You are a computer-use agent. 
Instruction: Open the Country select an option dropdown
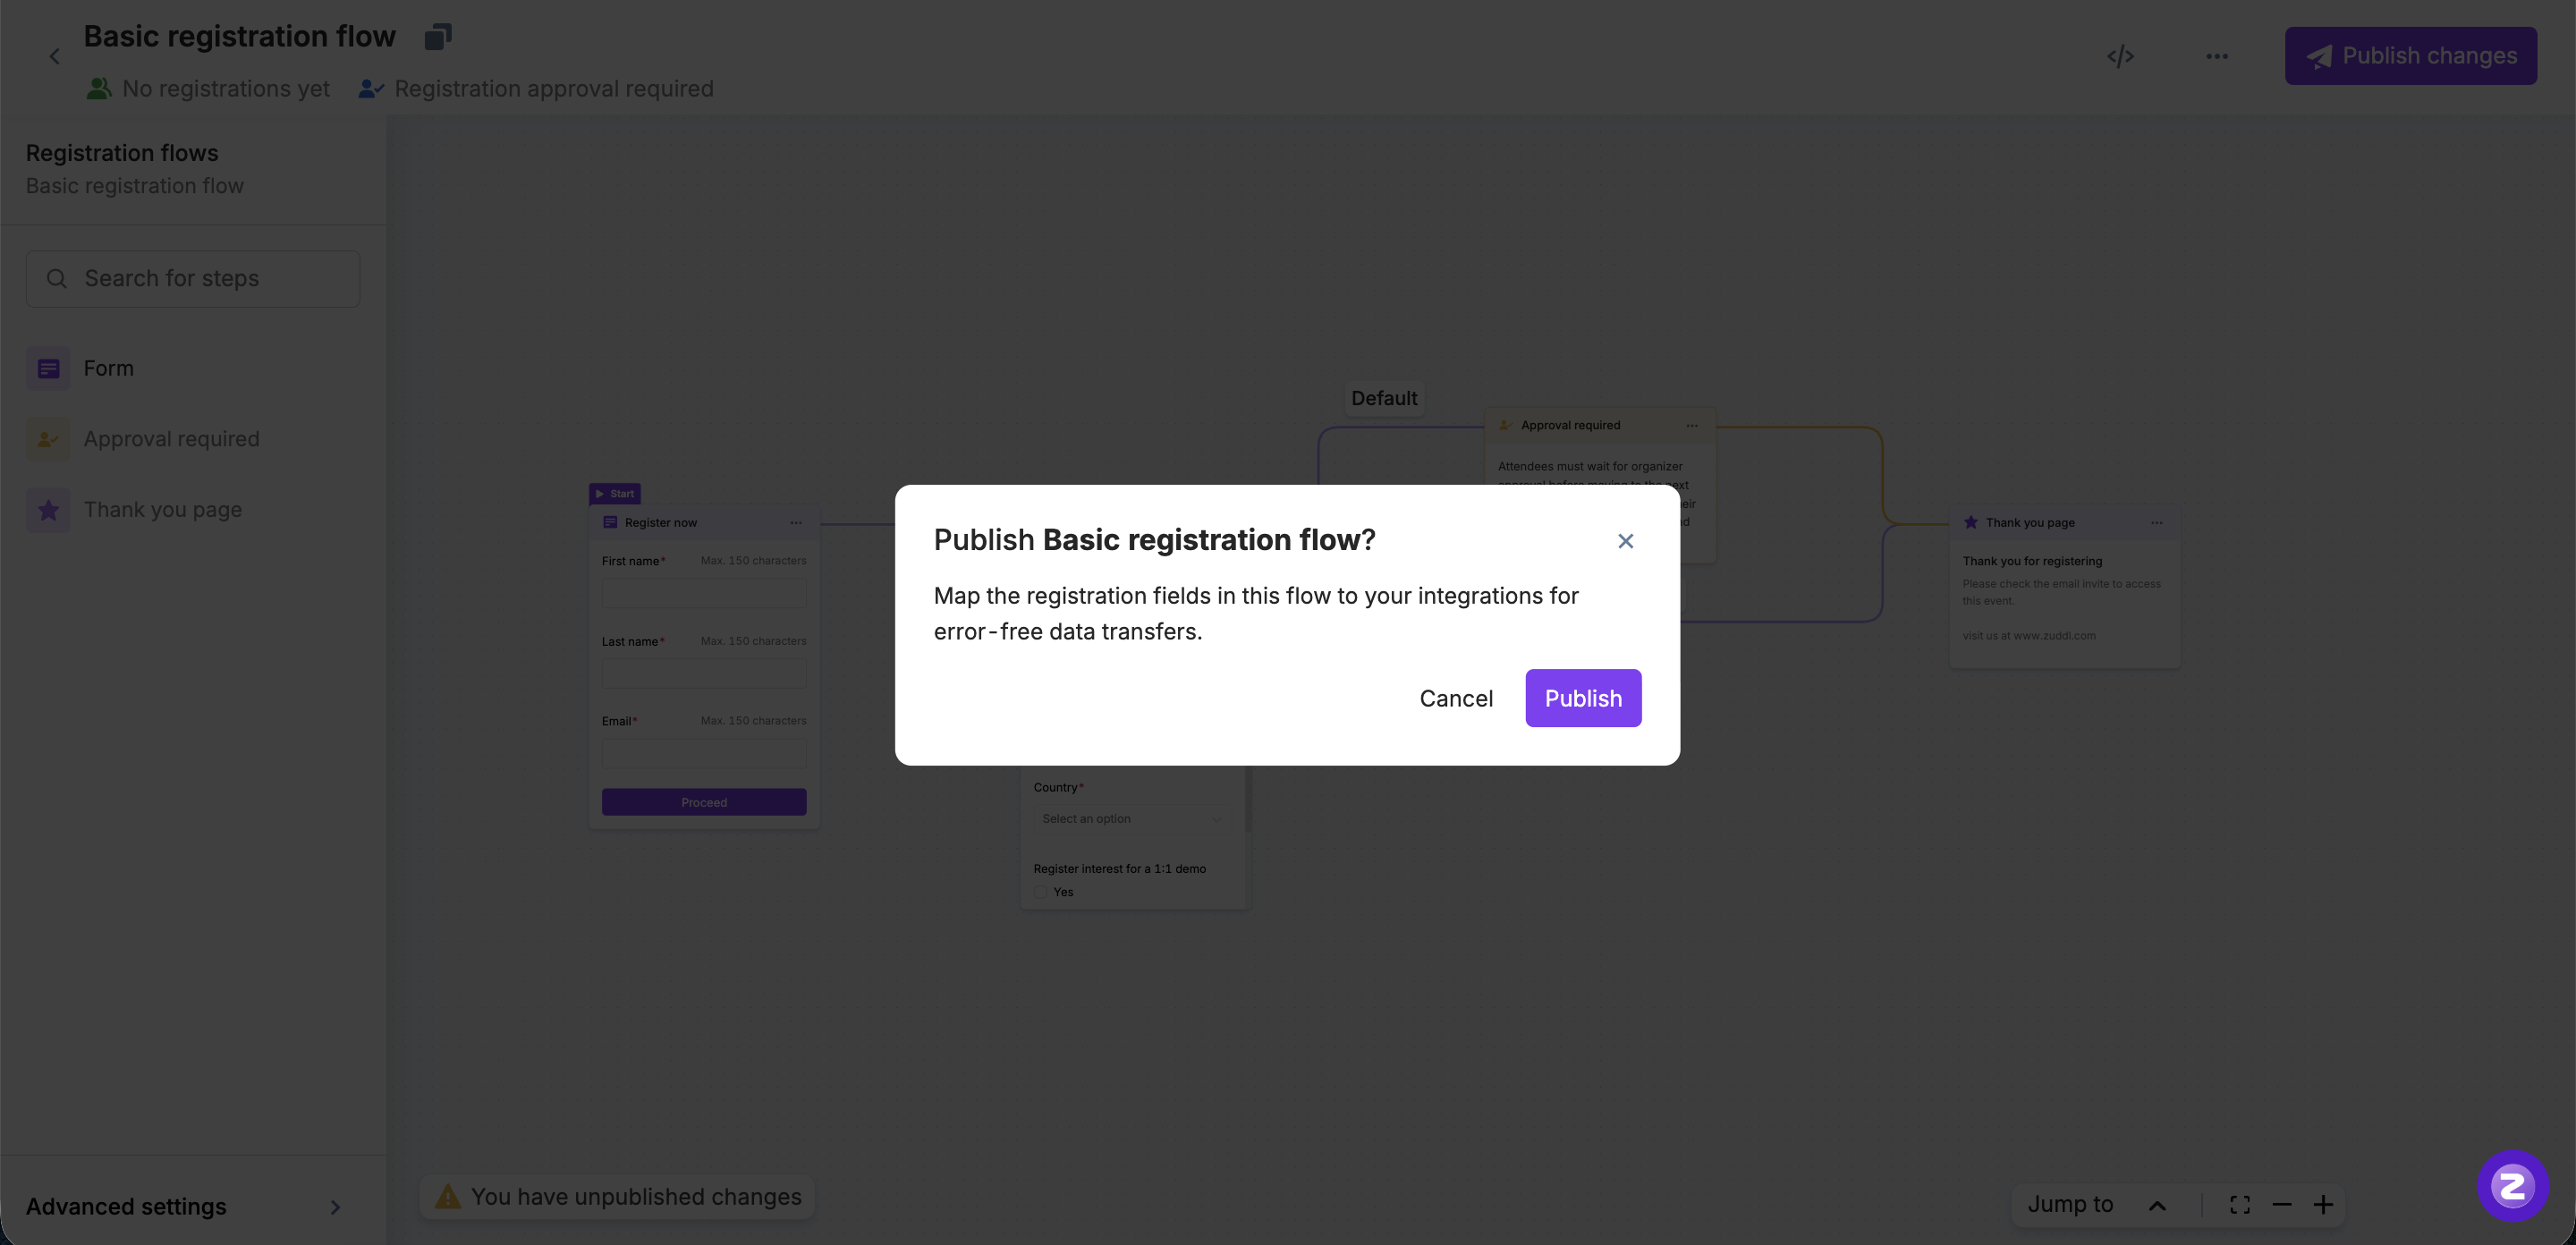click(1131, 819)
